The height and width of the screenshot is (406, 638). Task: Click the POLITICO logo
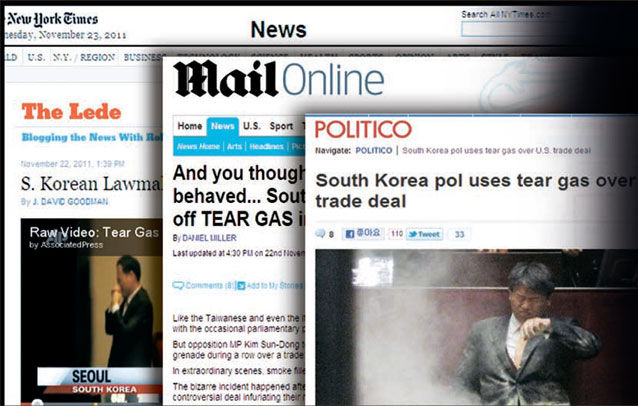click(x=363, y=129)
